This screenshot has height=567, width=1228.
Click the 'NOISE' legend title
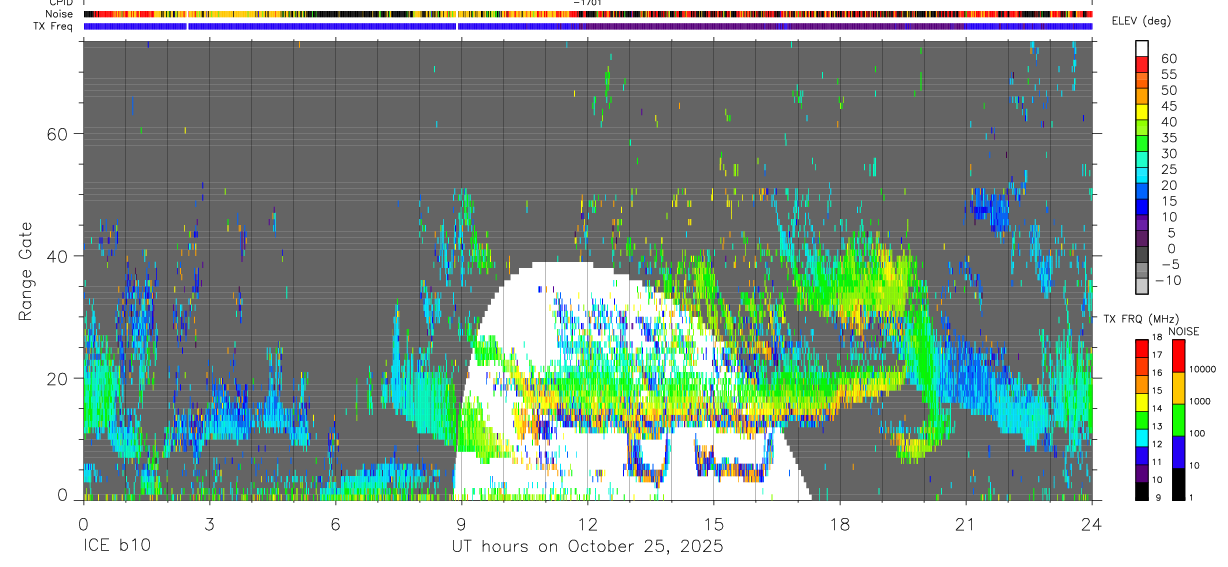pos(1183,332)
